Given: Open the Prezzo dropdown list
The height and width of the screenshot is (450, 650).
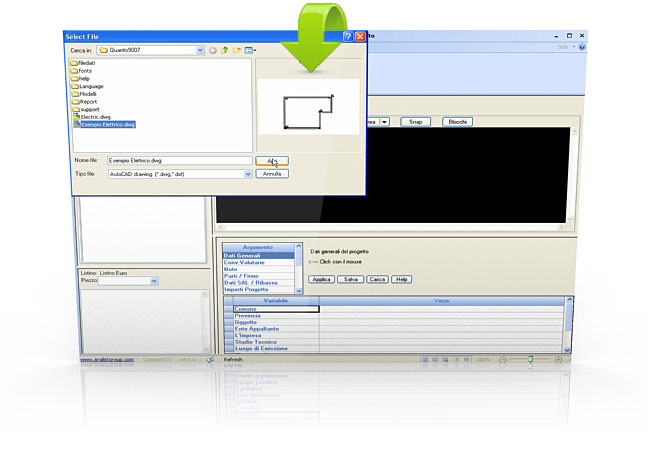Looking at the screenshot, I should point(154,282).
